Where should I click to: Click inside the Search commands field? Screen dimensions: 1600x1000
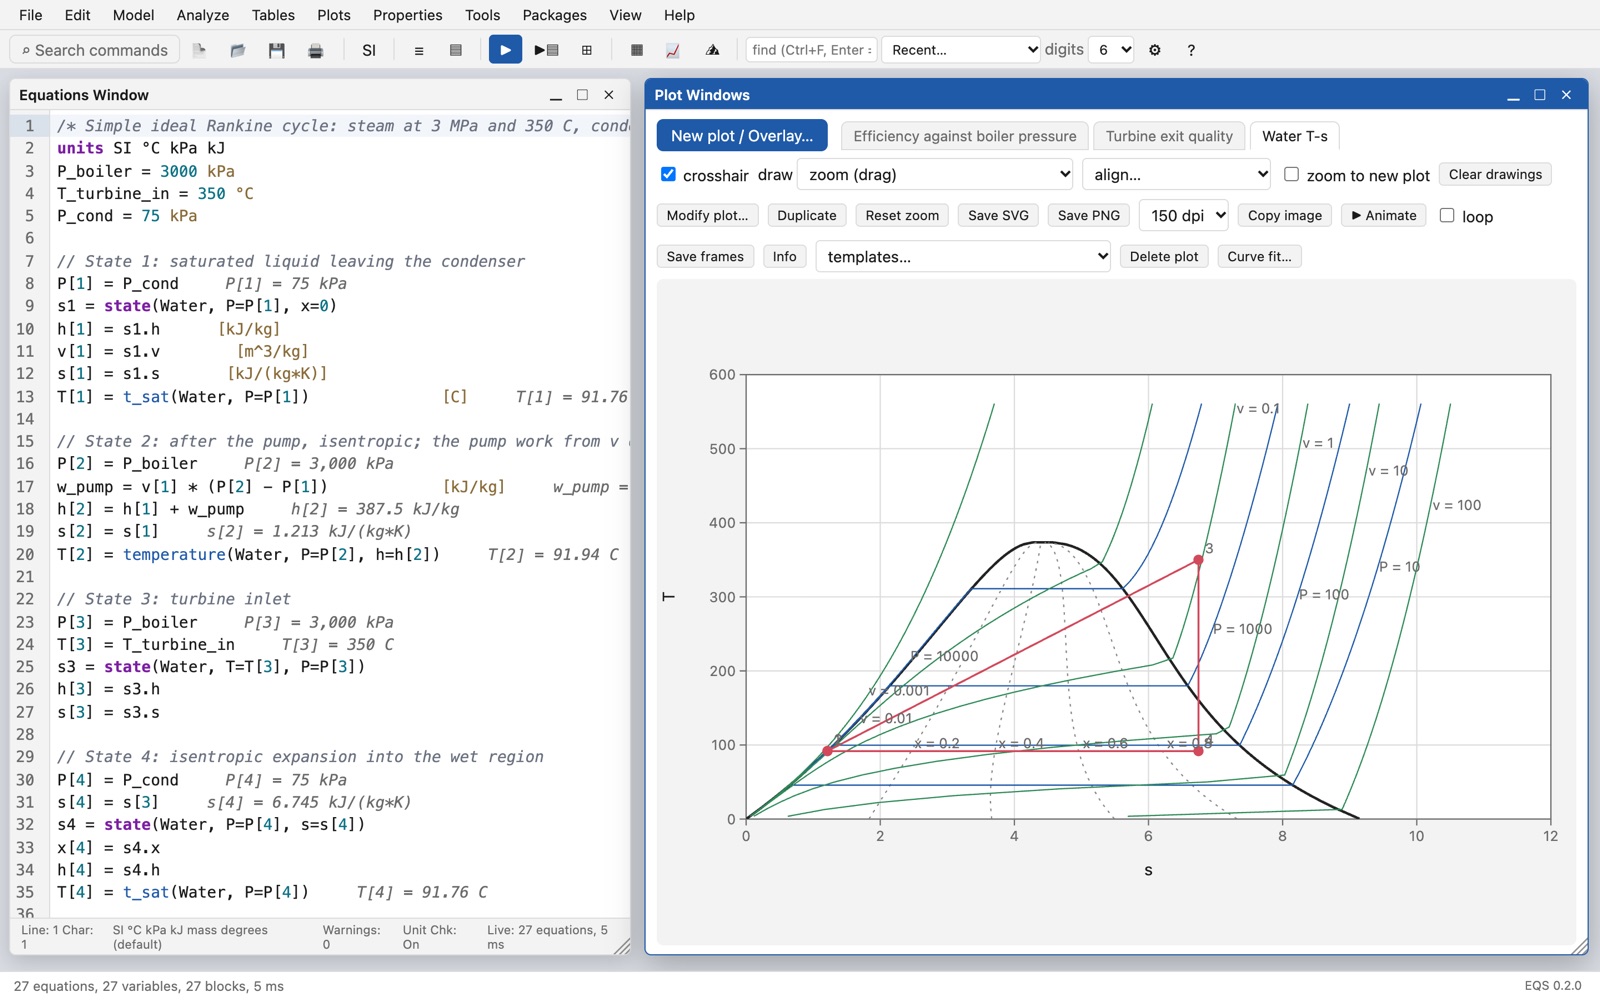95,49
